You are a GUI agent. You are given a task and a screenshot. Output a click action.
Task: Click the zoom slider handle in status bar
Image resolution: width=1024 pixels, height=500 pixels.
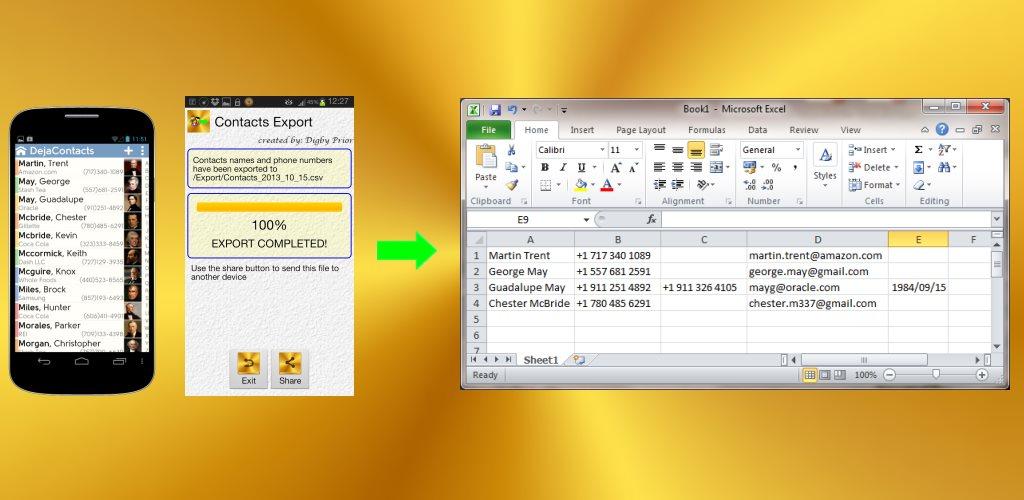pos(936,375)
